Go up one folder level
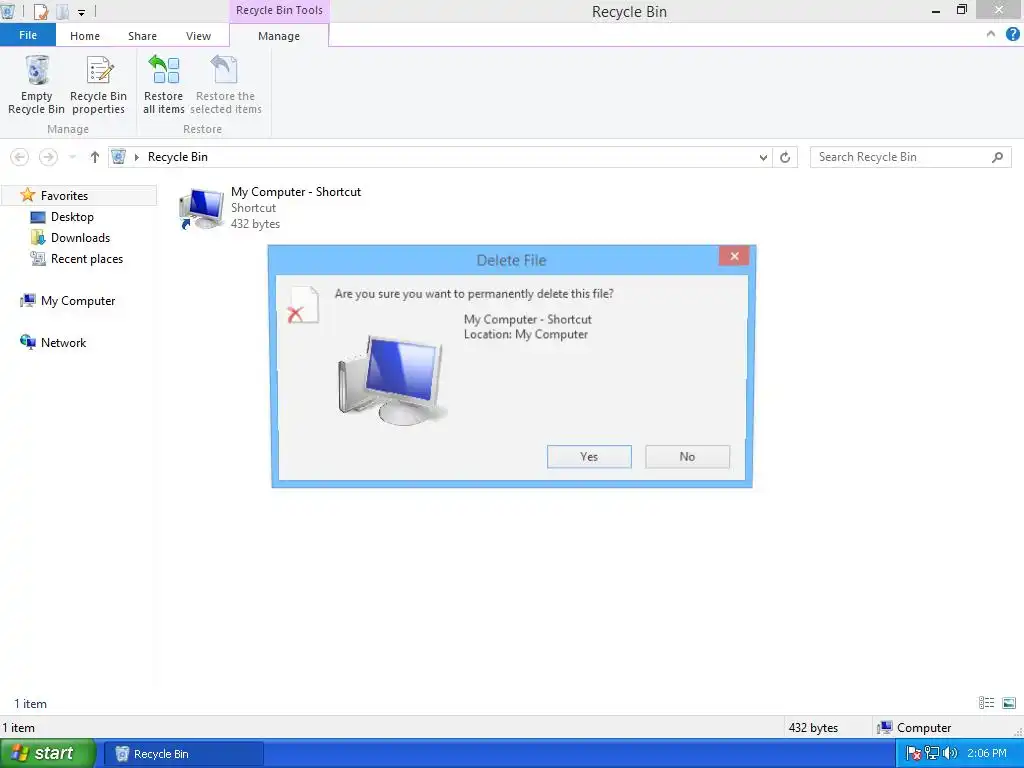The height and width of the screenshot is (768, 1024). pos(95,157)
